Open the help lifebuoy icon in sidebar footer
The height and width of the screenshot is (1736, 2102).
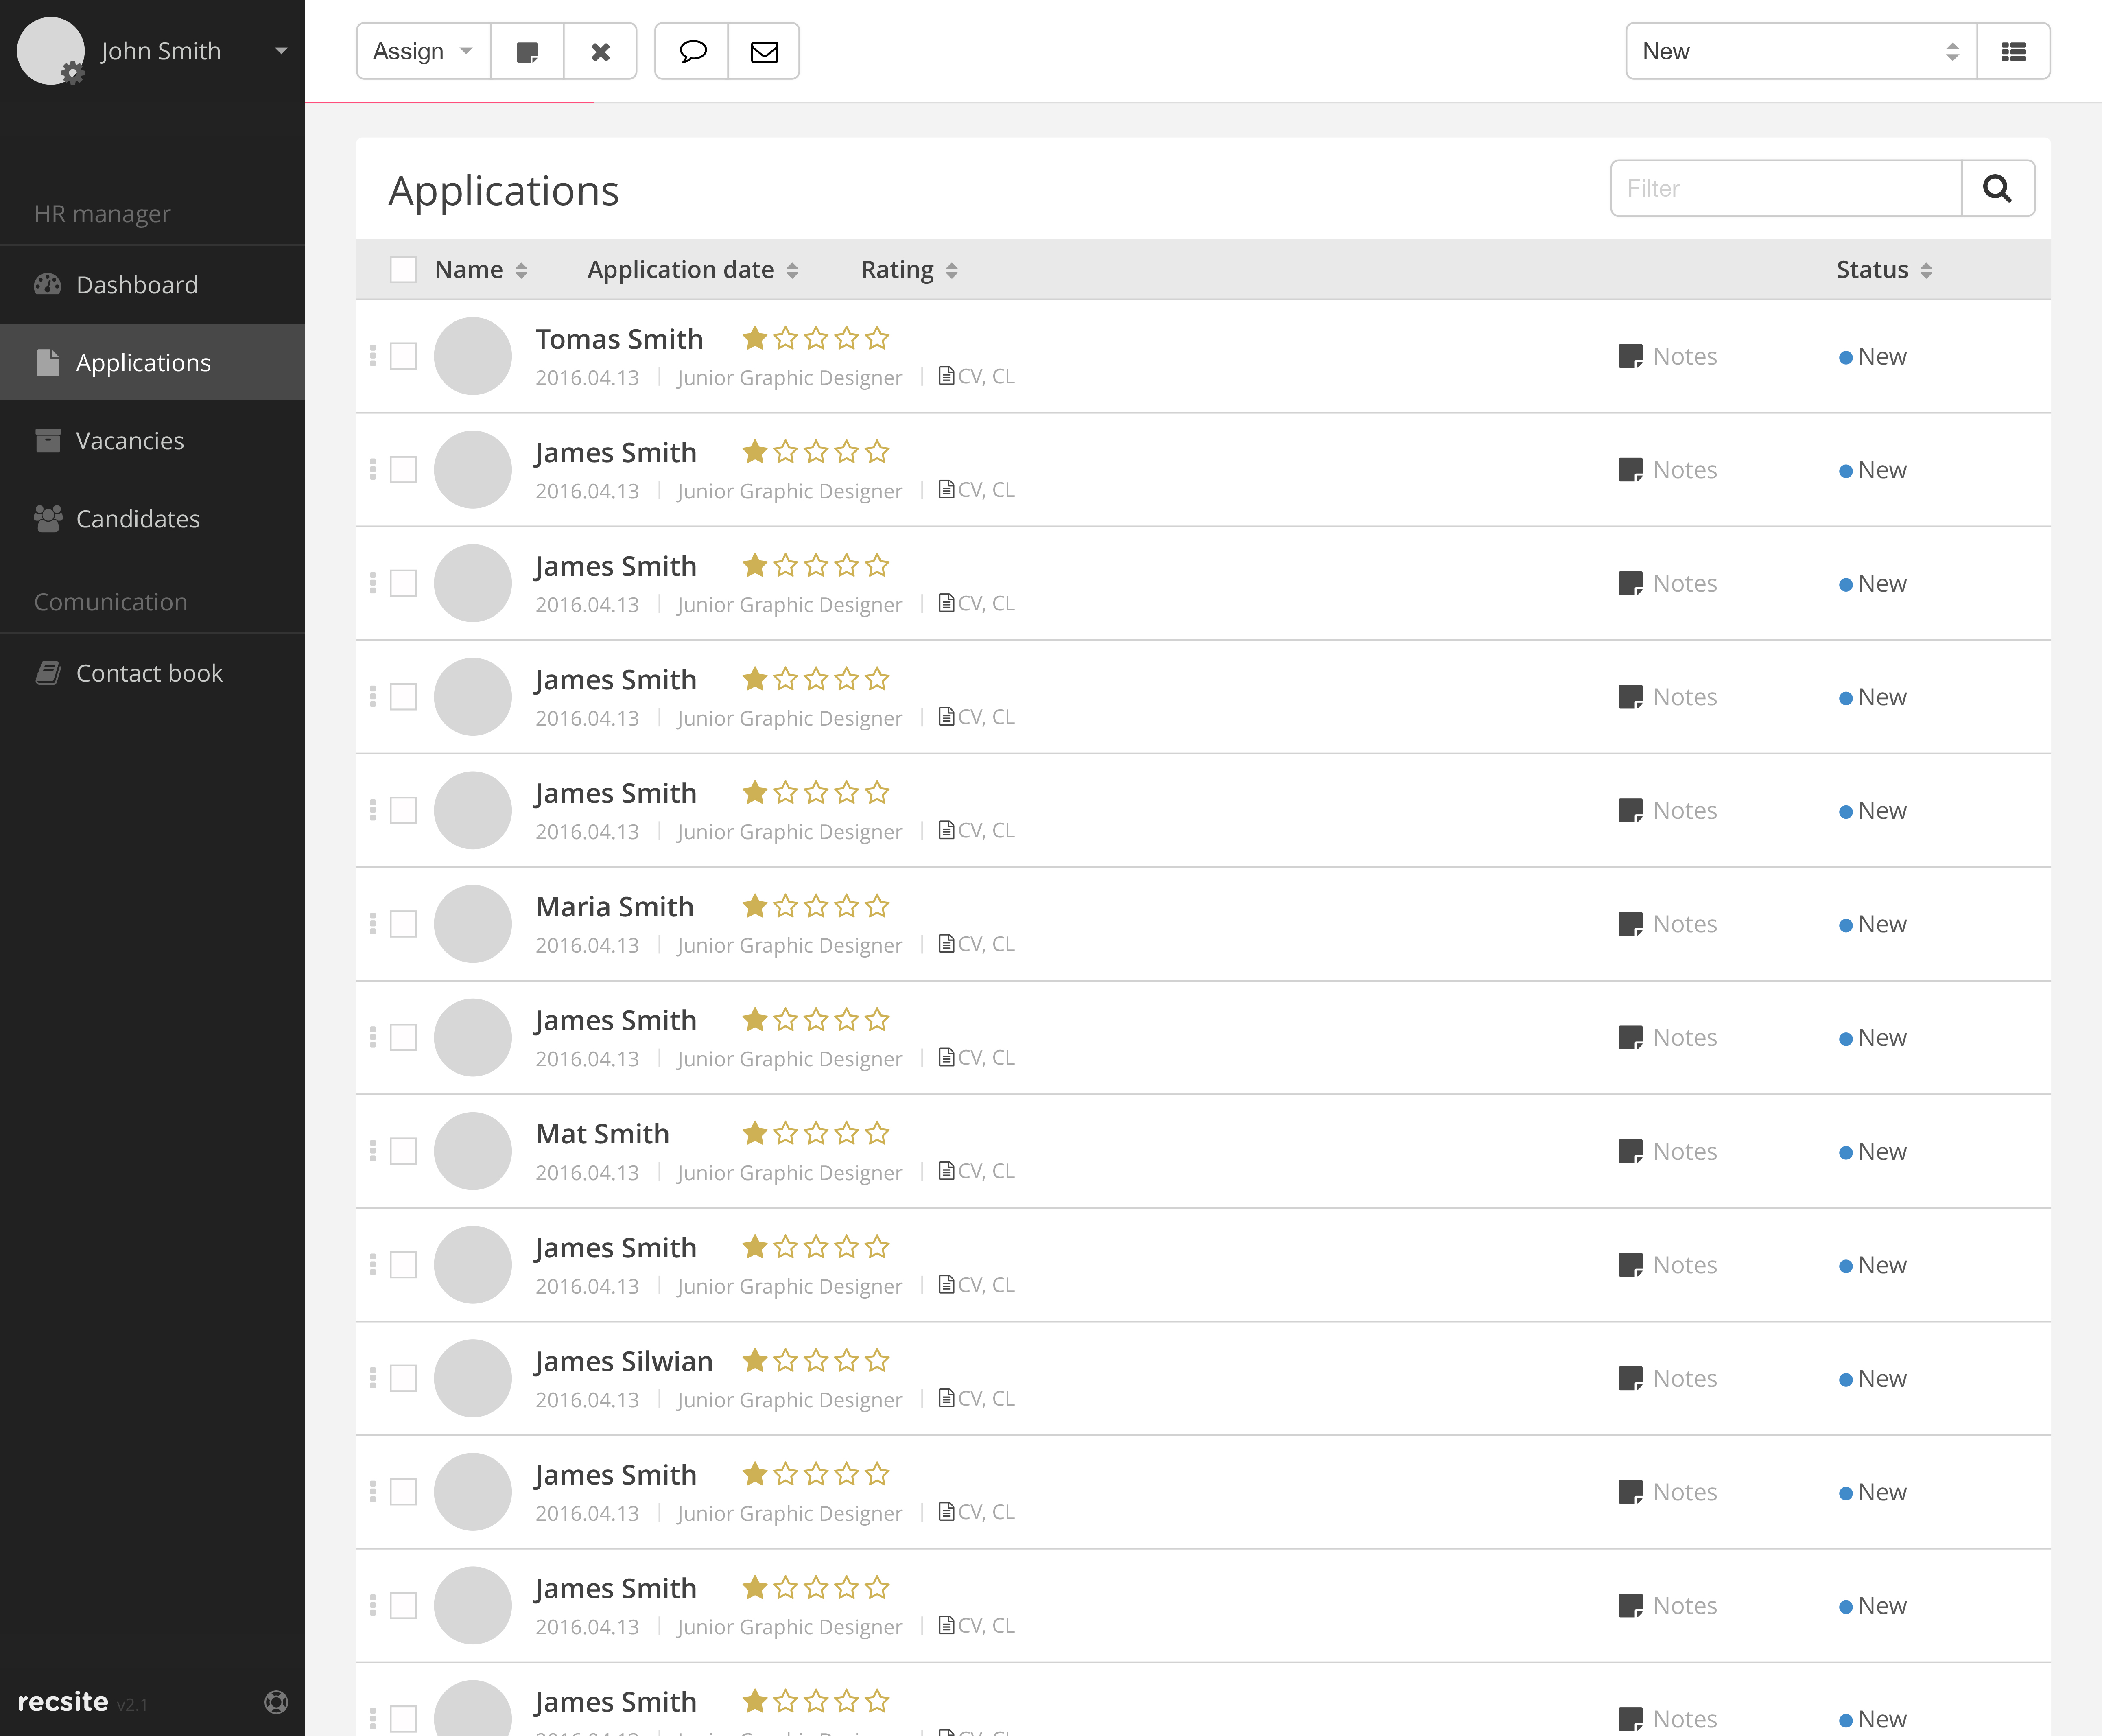[276, 1702]
